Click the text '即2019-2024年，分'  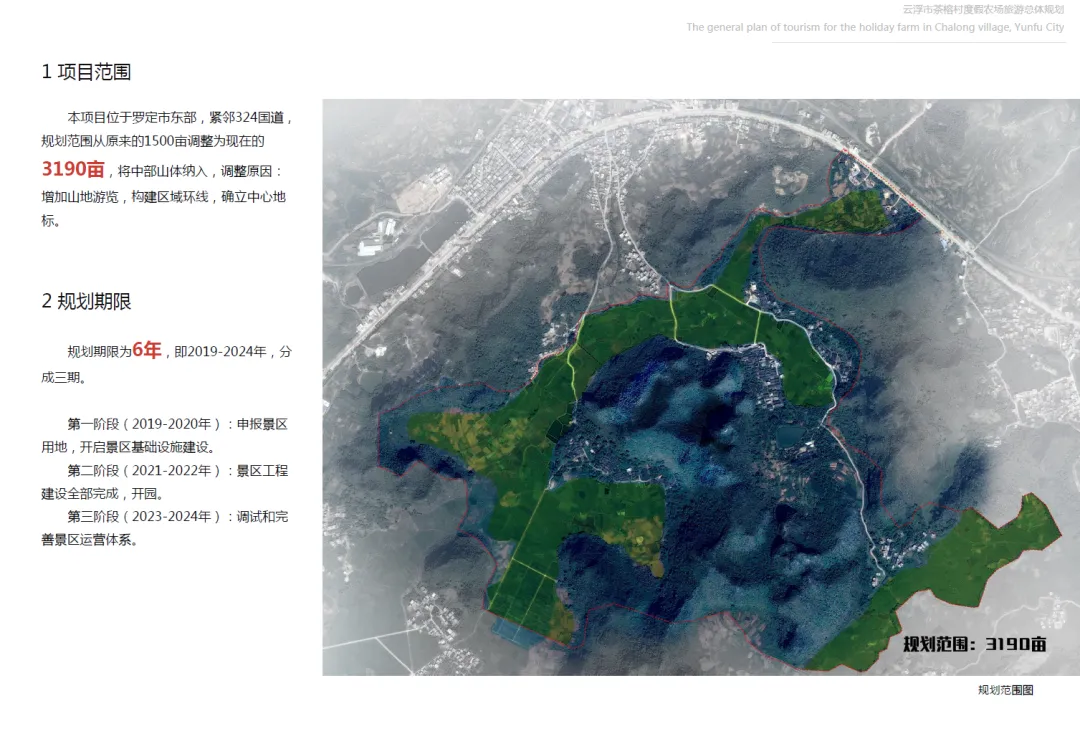(233, 351)
